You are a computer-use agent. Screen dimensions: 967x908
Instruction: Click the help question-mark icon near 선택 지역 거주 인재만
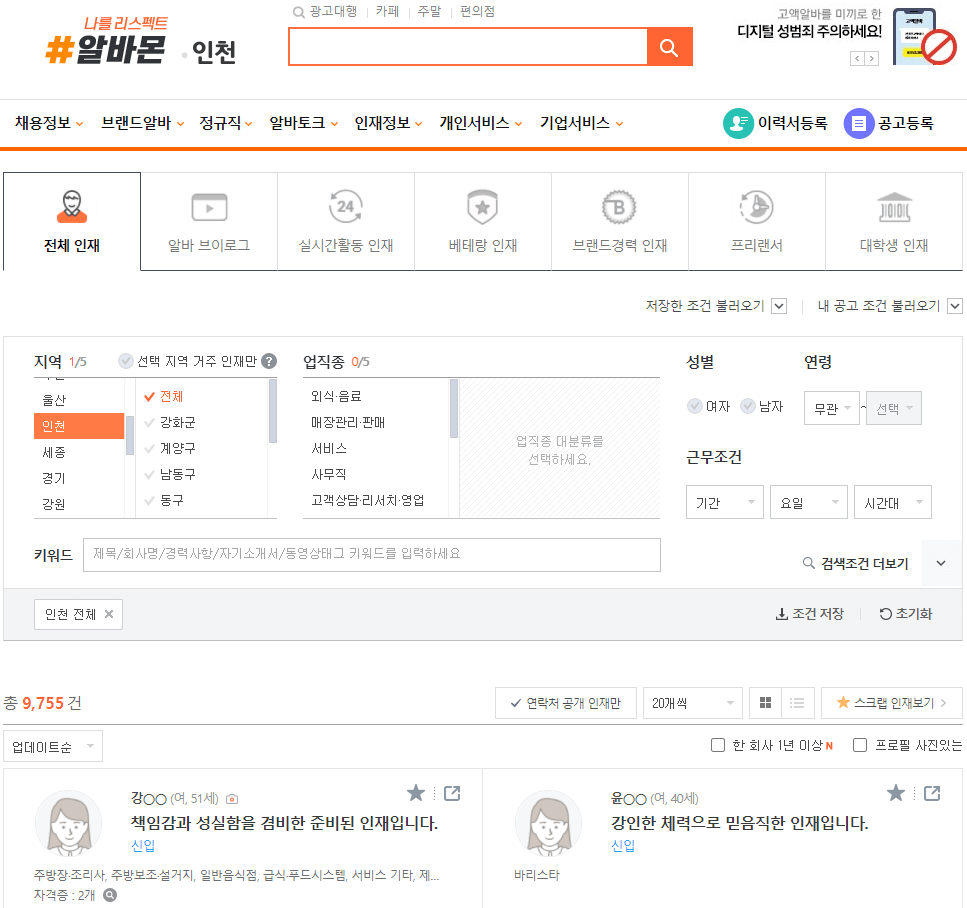coord(267,362)
